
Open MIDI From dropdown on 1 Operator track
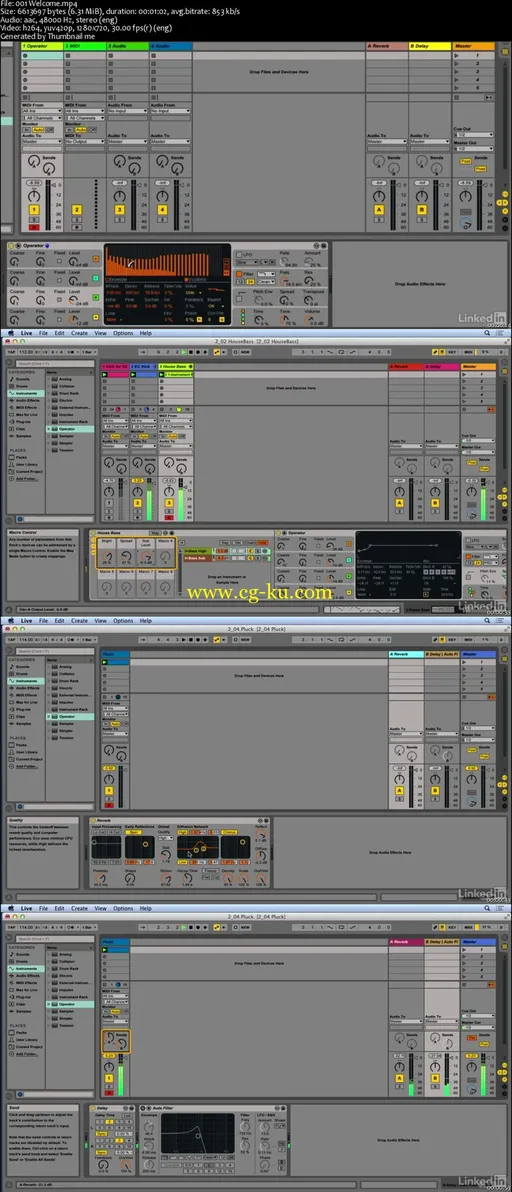tap(41, 111)
